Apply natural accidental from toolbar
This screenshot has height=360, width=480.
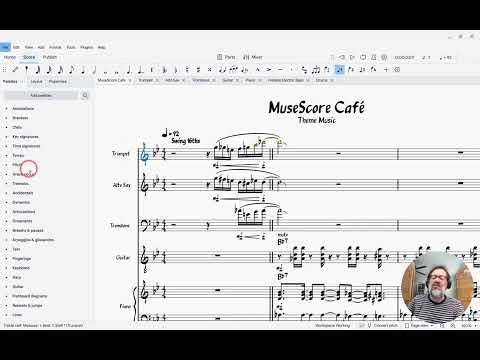pos(187,70)
